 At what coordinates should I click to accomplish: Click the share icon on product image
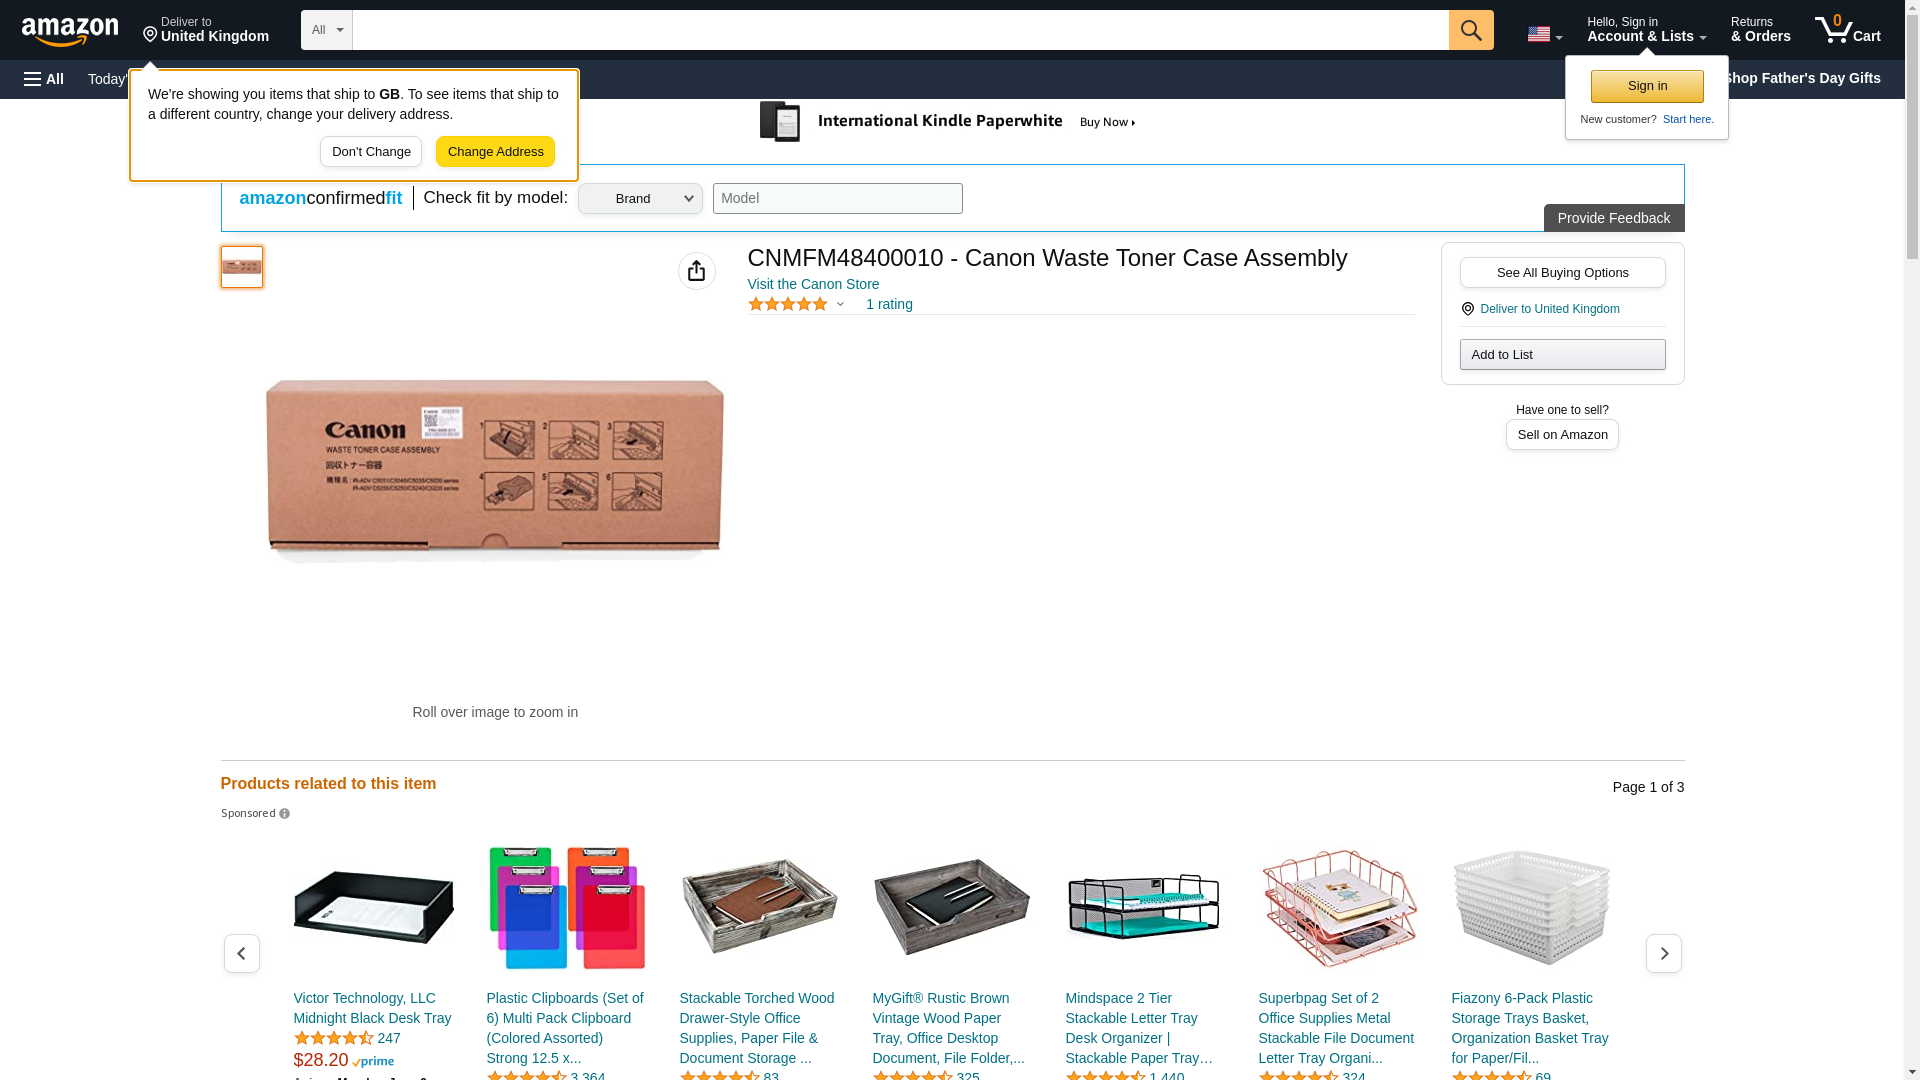pos(697,271)
